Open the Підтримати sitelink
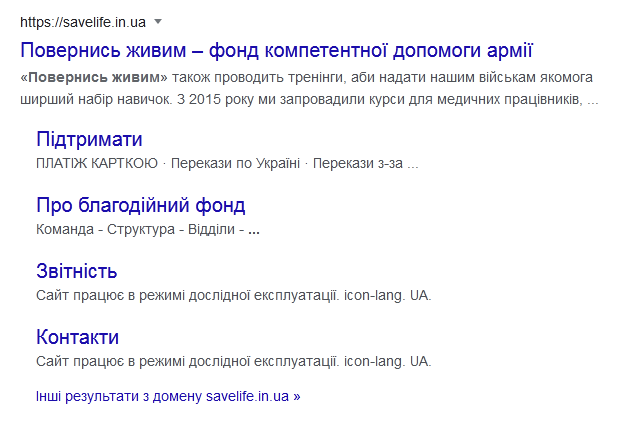The image size is (628, 424). click(x=89, y=139)
